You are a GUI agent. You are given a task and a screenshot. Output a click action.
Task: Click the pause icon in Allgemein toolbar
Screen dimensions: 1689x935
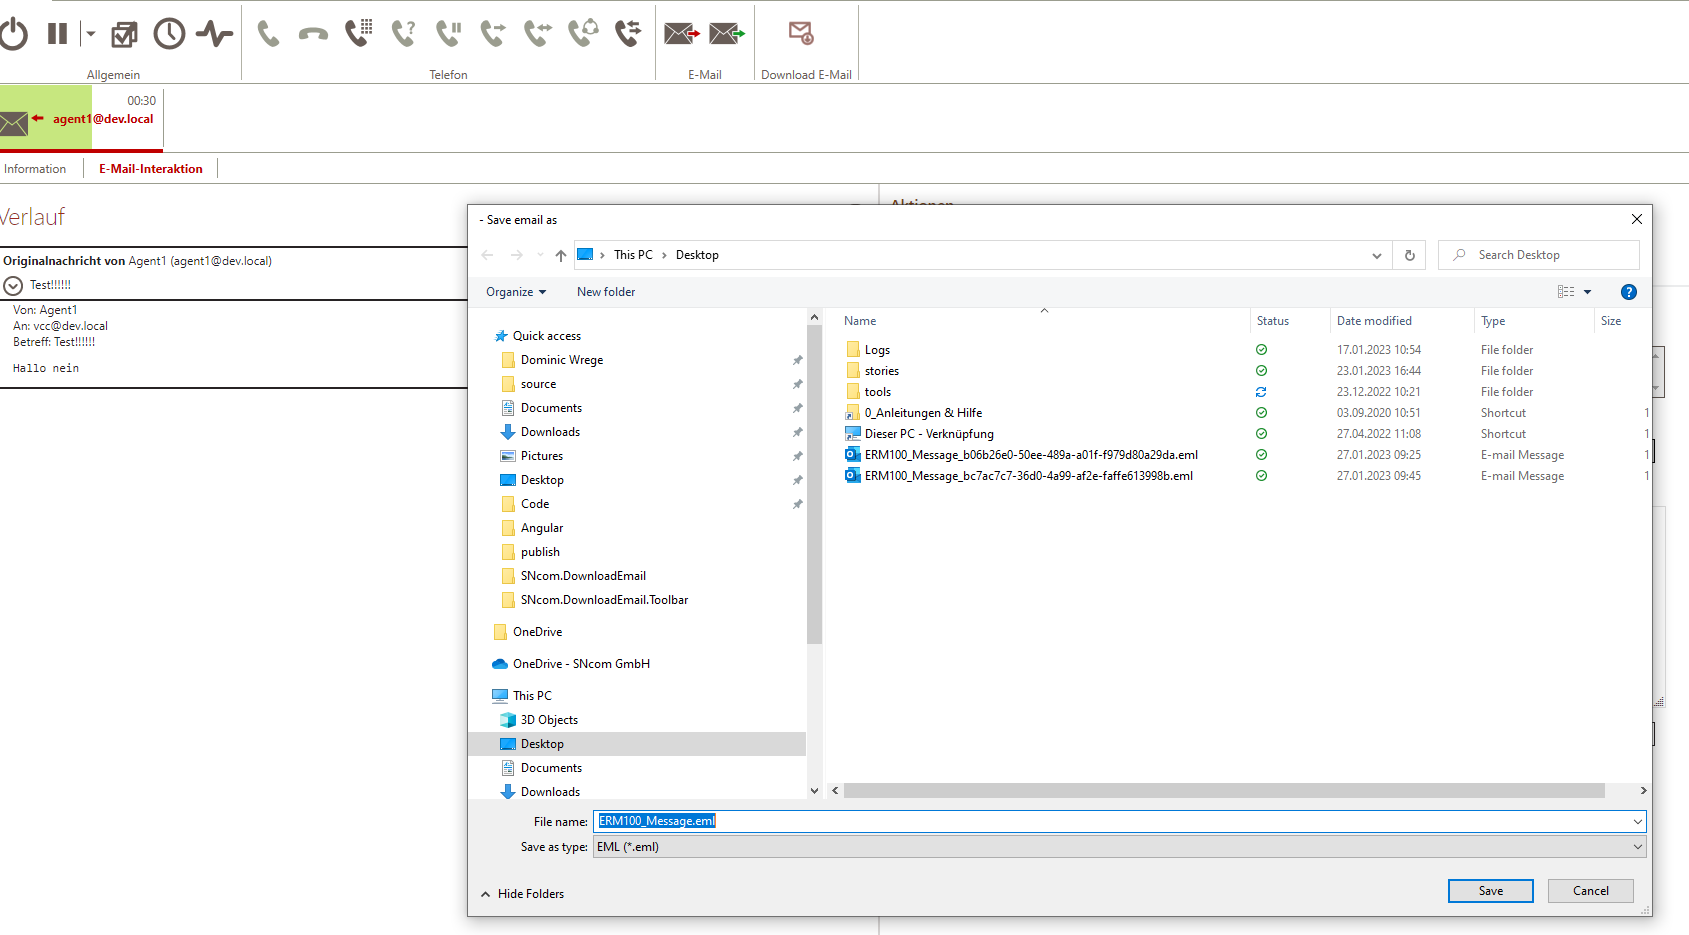pos(57,34)
